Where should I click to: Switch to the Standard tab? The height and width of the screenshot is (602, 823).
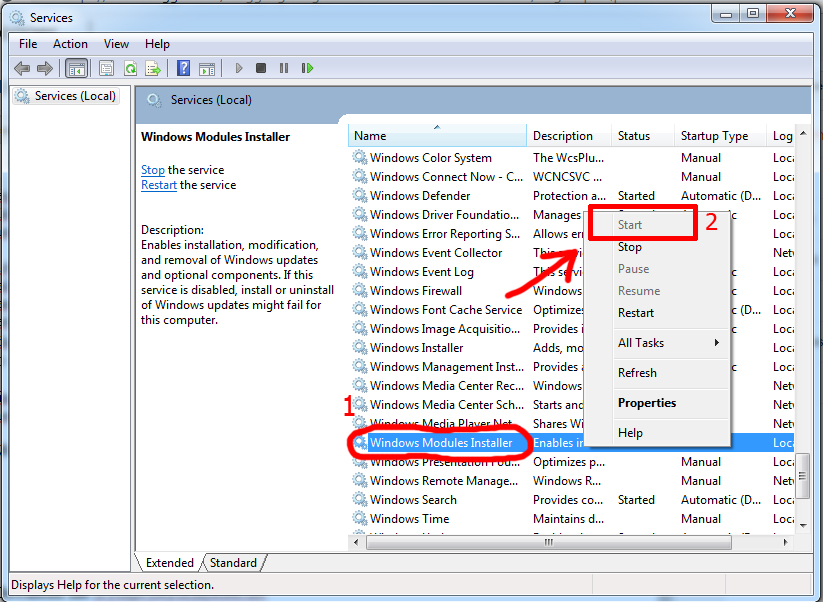[233, 563]
